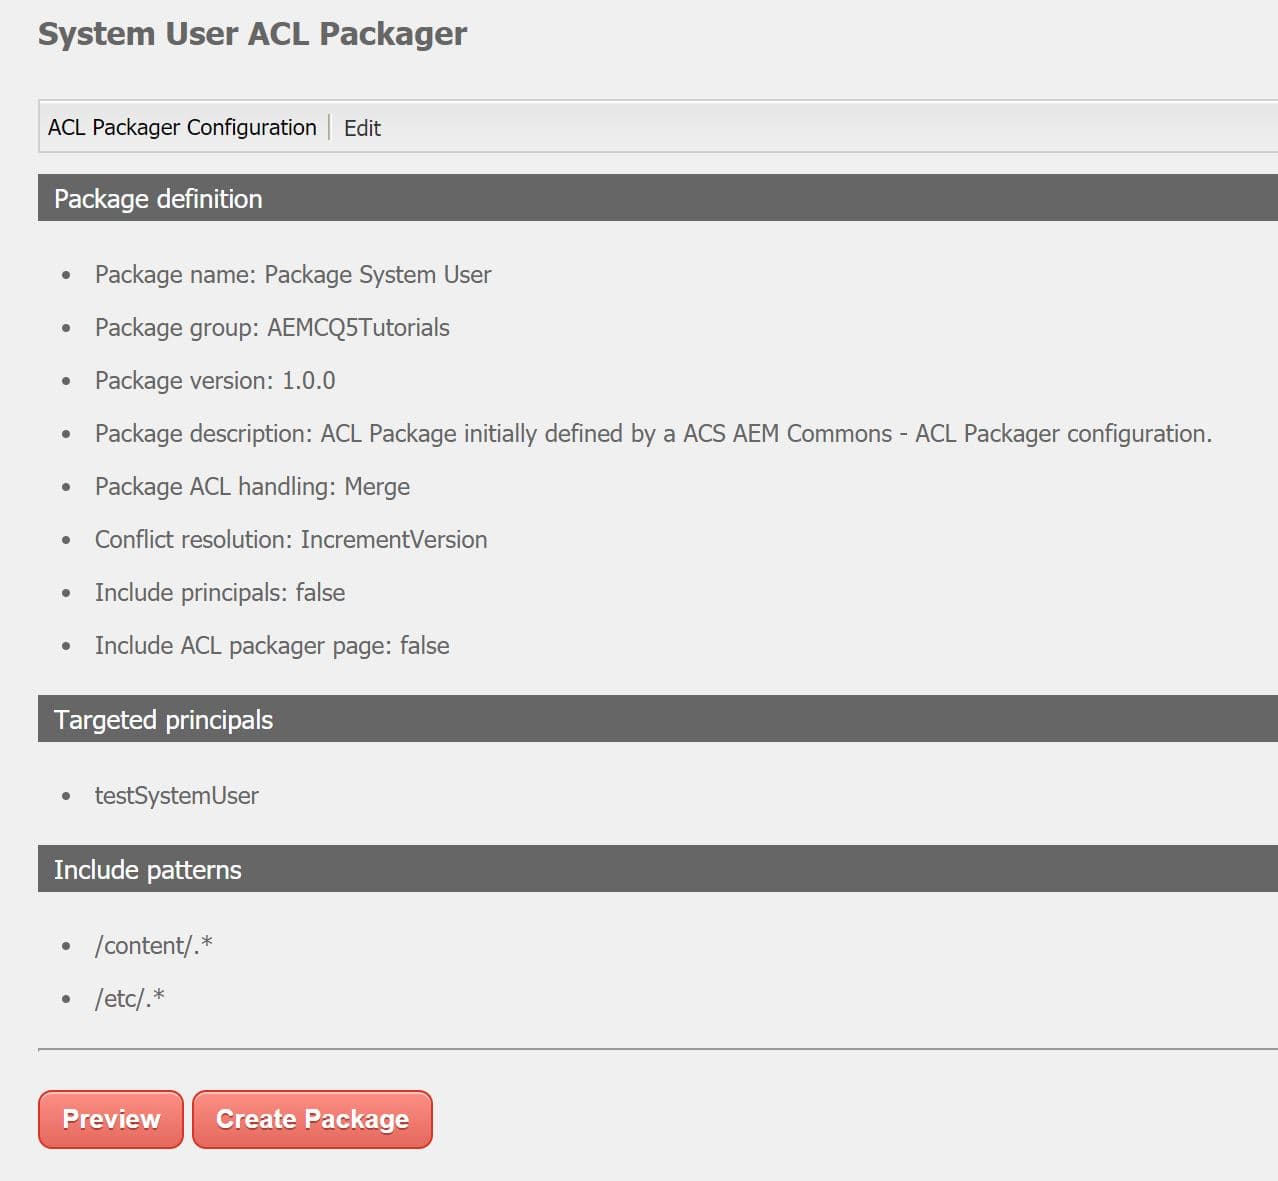The image size is (1278, 1181).
Task: Click the Include ACL packager page entry
Action: (272, 645)
